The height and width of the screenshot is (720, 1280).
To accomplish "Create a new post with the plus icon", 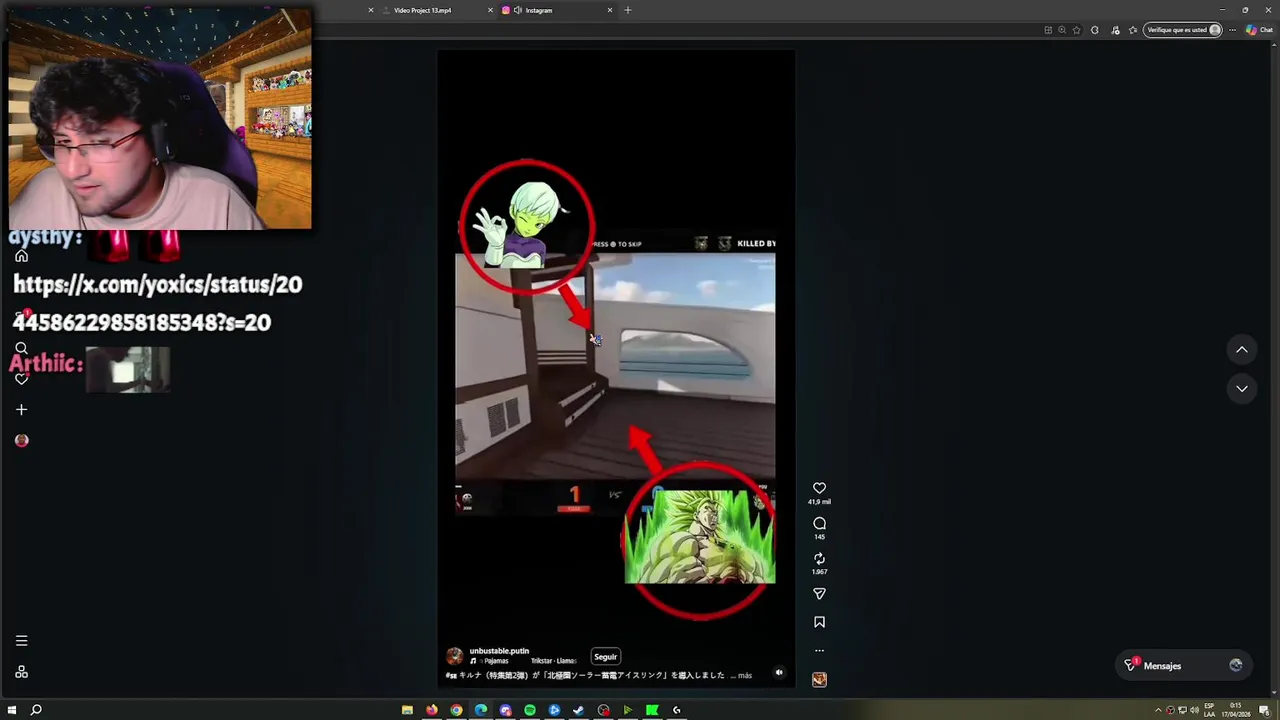I will coord(21,410).
